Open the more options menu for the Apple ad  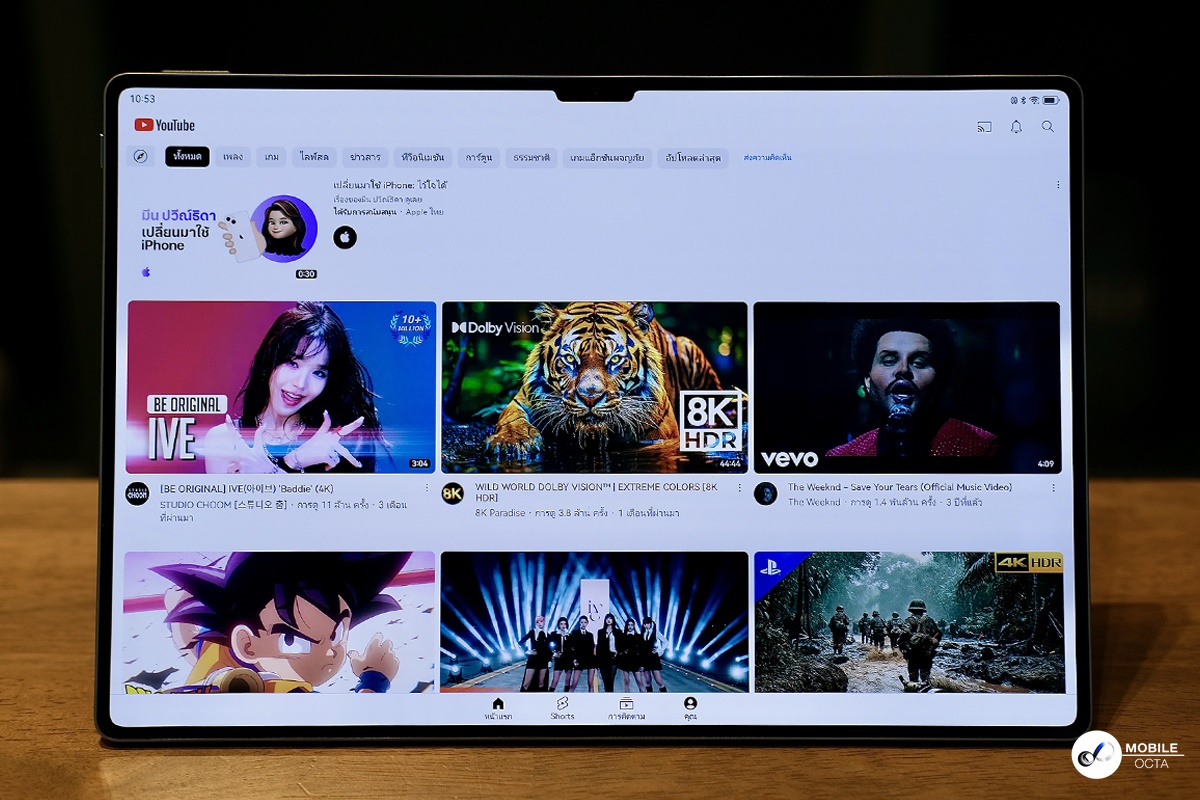tap(1058, 185)
